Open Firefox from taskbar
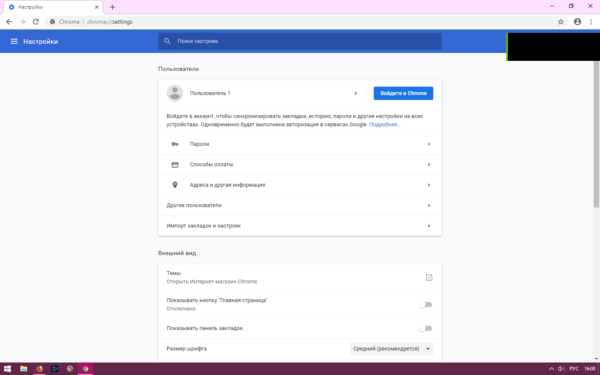 click(x=39, y=369)
